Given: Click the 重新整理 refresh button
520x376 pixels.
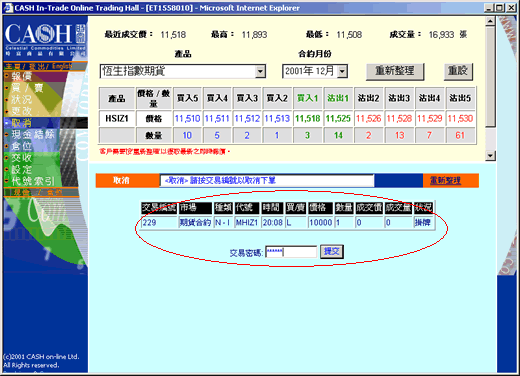Looking at the screenshot, I should (x=395, y=71).
